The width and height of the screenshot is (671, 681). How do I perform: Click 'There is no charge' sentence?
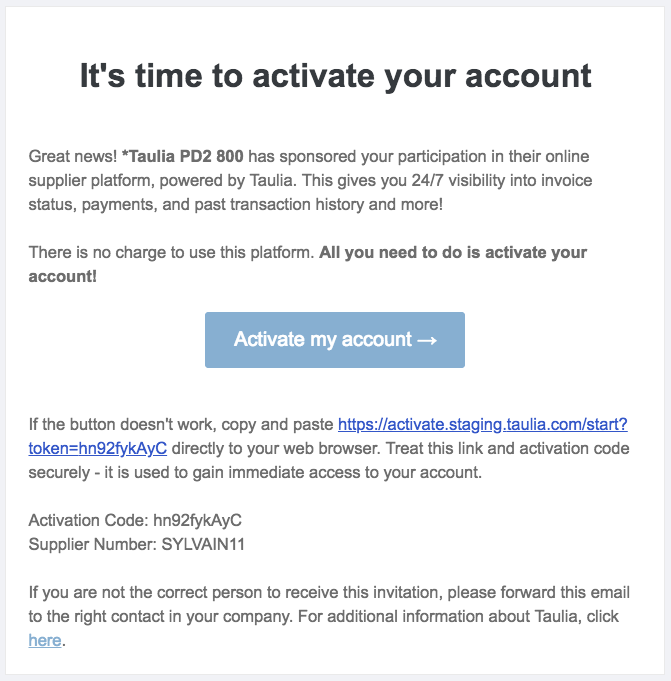point(172,252)
